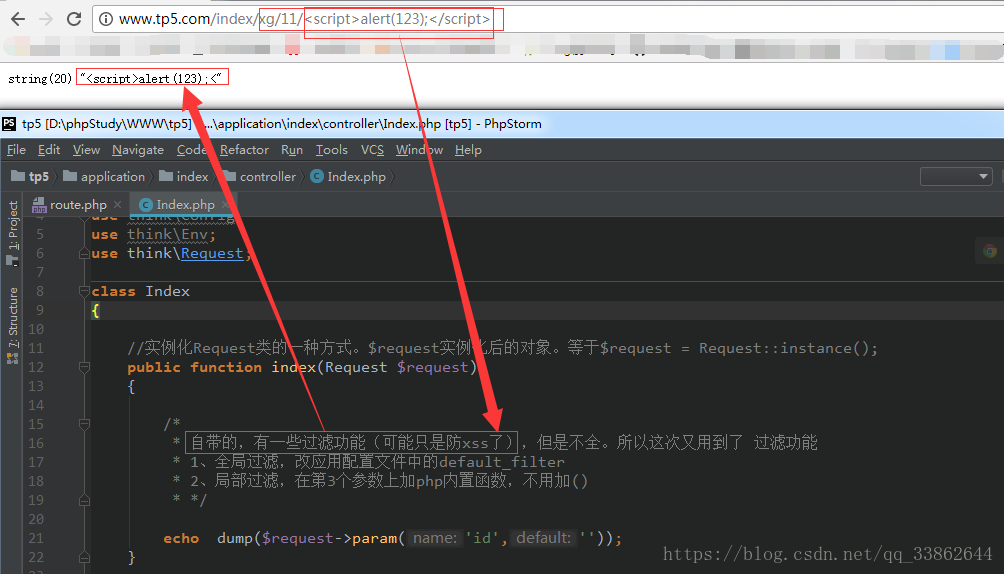Image resolution: width=1004 pixels, height=574 pixels.
Task: Click echo keyword on line 21
Action: pyautogui.click(x=181, y=538)
